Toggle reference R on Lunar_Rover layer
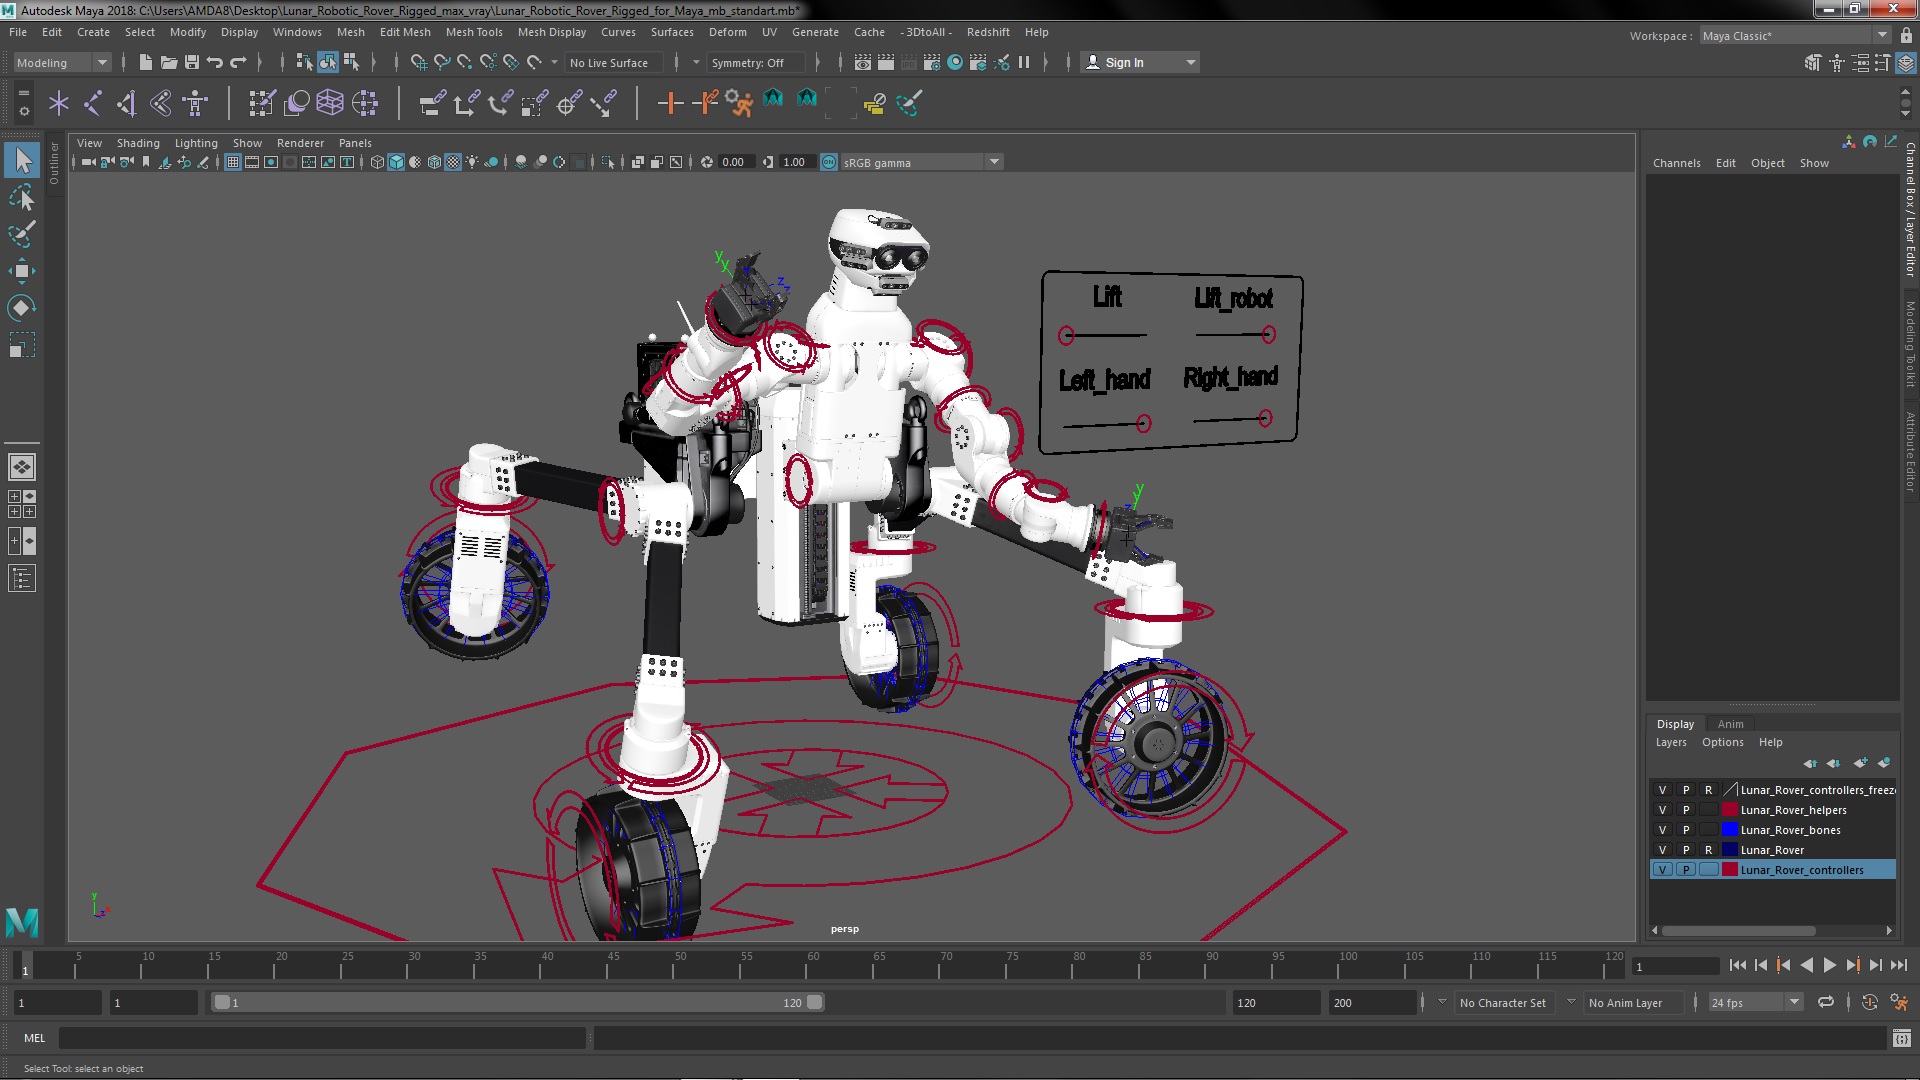This screenshot has height=1080, width=1920. pos(1709,850)
